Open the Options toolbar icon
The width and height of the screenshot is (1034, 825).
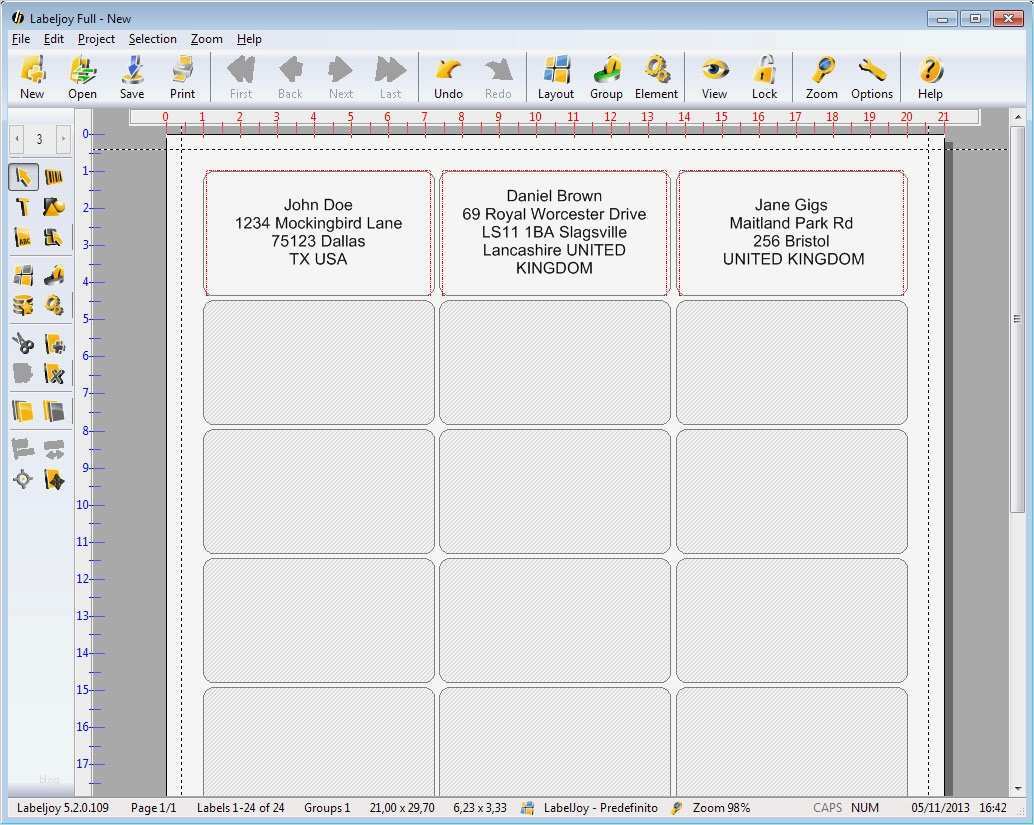pos(871,75)
